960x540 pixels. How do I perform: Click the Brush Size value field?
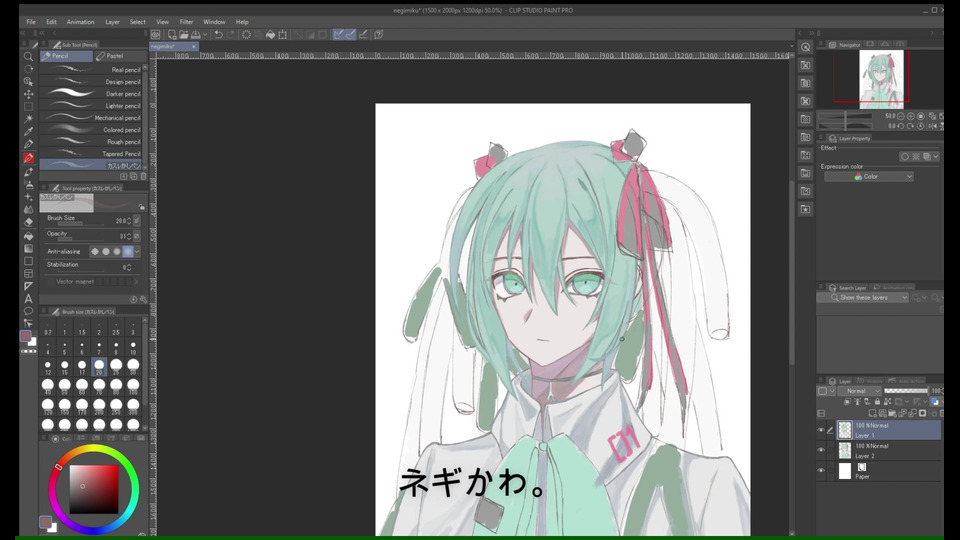click(x=120, y=220)
